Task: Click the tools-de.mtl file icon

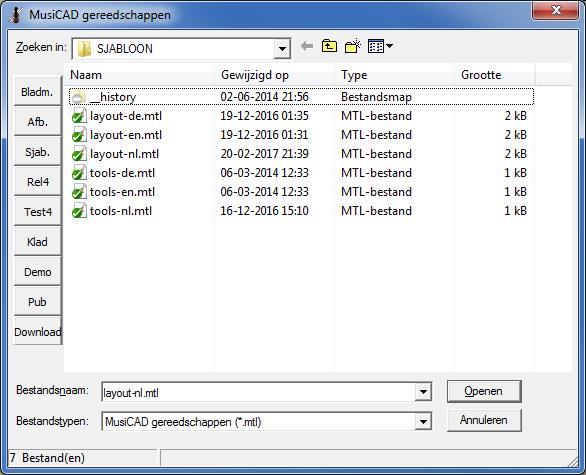Action: click(79, 173)
